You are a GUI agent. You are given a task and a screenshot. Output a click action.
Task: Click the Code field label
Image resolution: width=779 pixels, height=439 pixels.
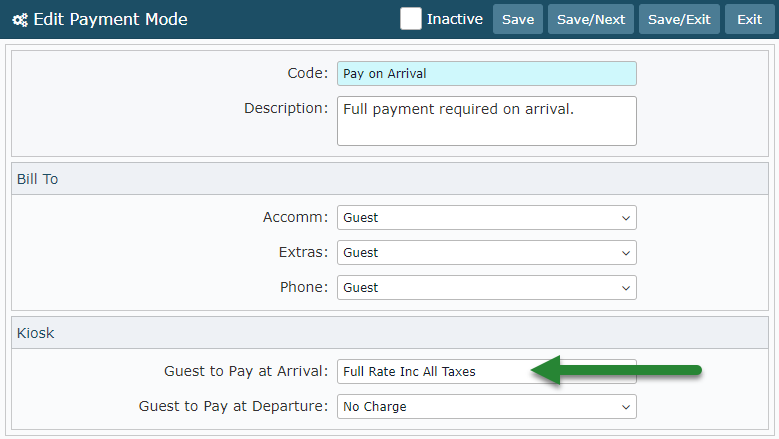tap(307, 73)
